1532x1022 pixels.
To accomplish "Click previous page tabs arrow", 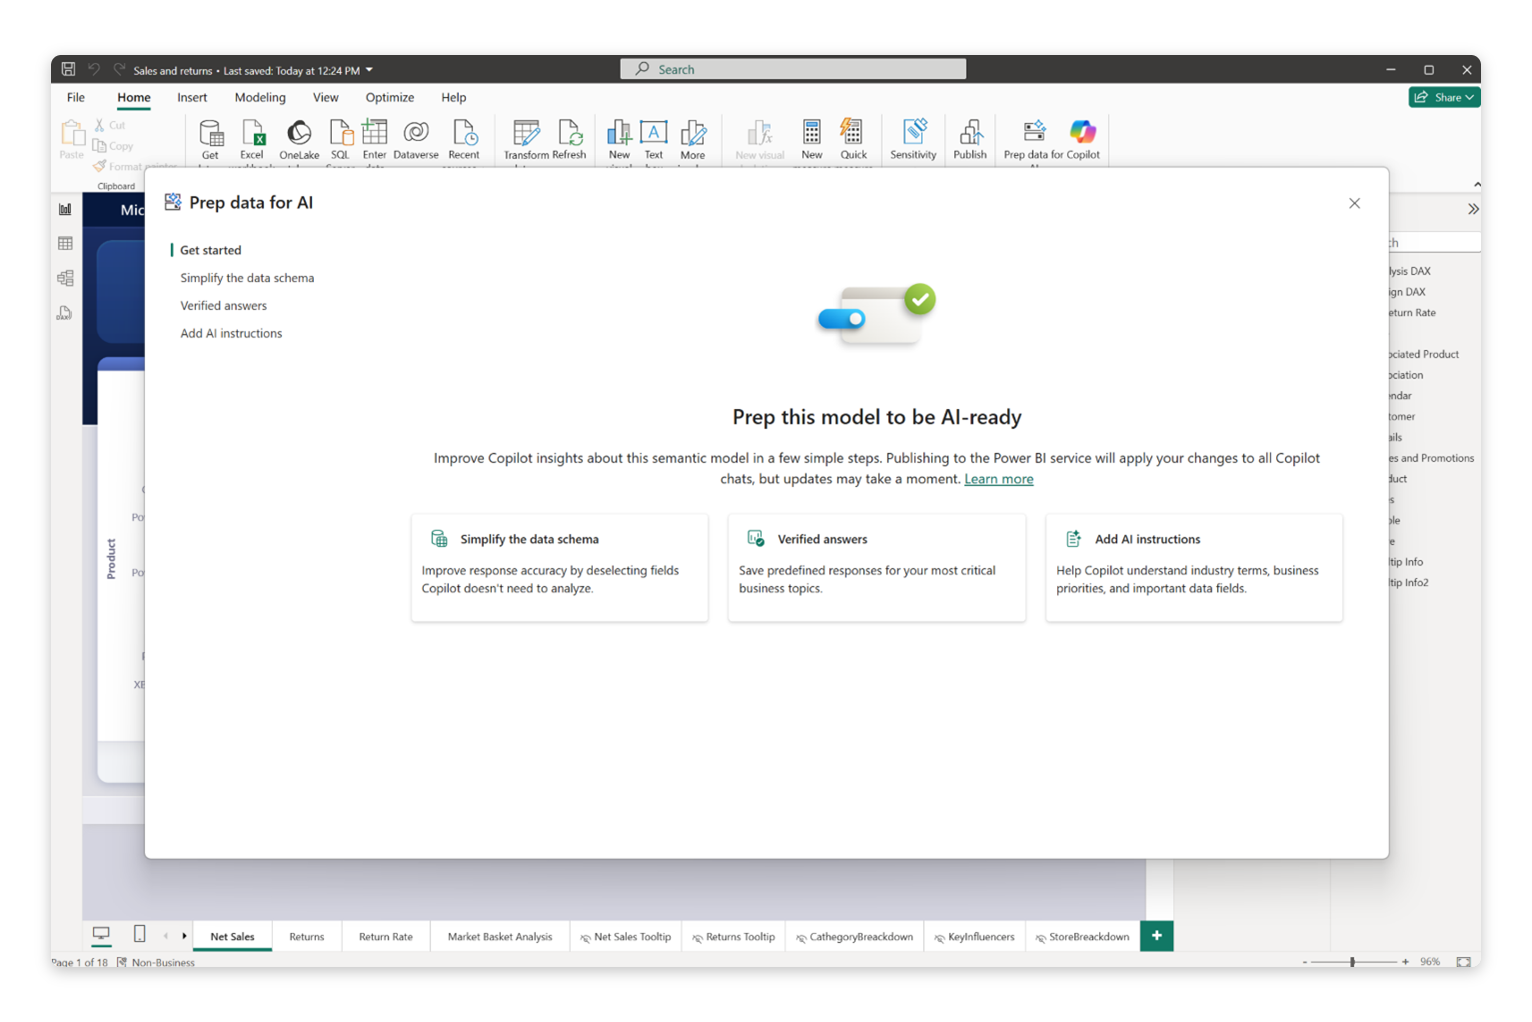I will 166,936.
